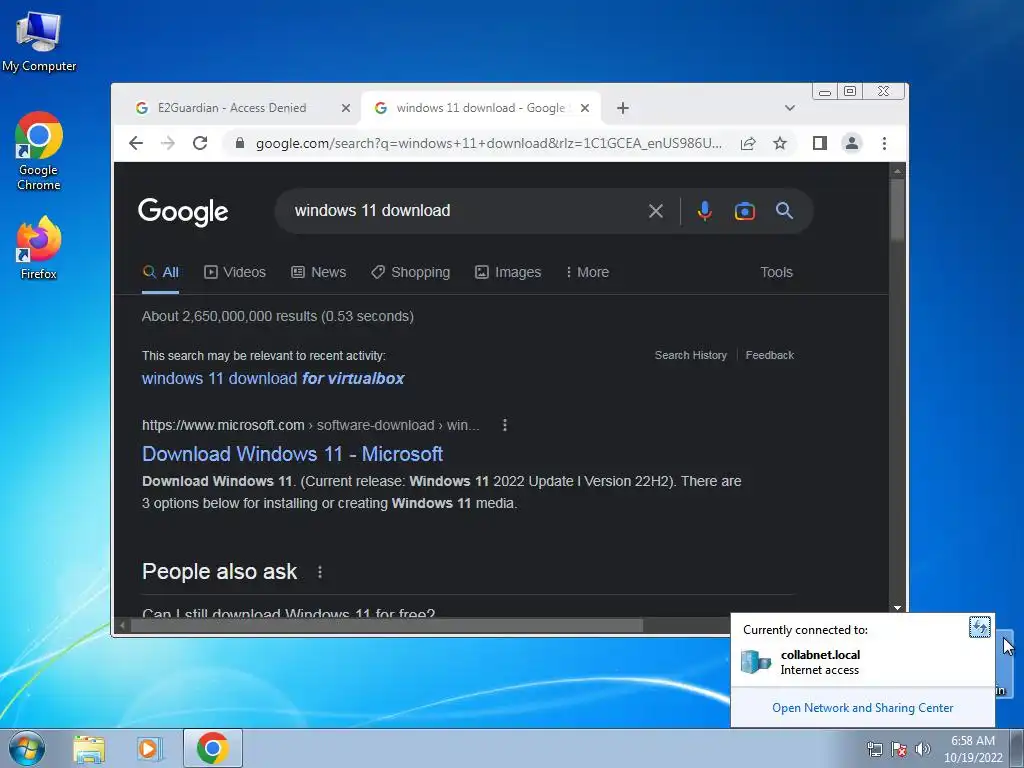The width and height of the screenshot is (1024, 768).
Task: Switch to Images results
Action: [x=508, y=272]
